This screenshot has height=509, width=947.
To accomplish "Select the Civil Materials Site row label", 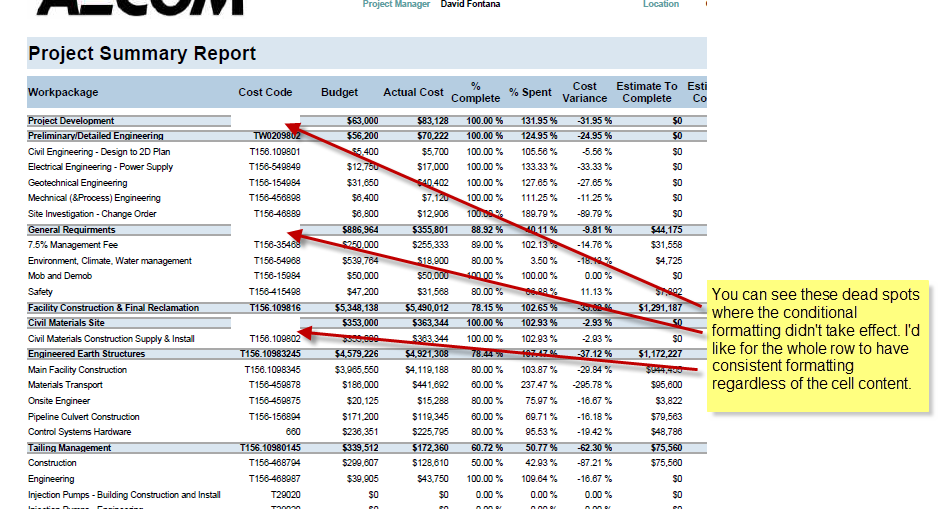I will (x=66, y=323).
